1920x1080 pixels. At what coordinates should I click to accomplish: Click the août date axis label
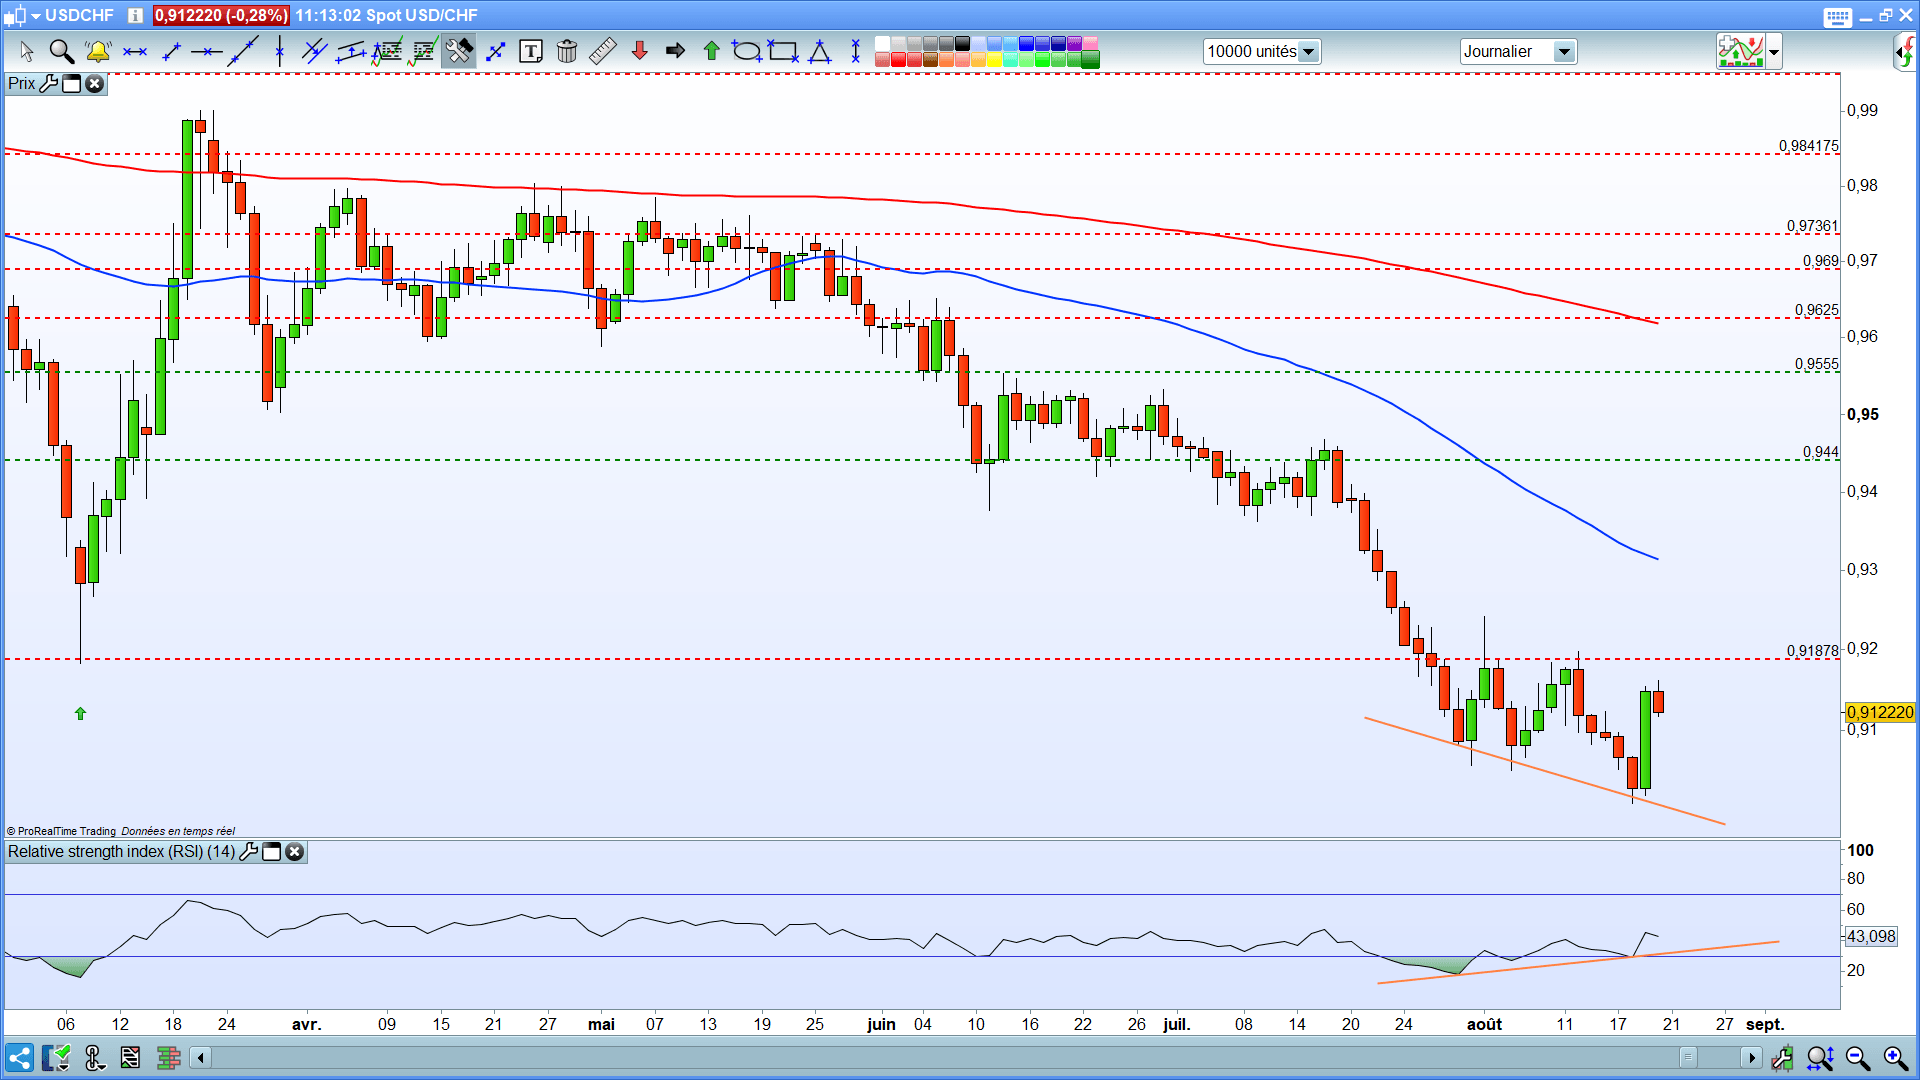[1484, 1025]
